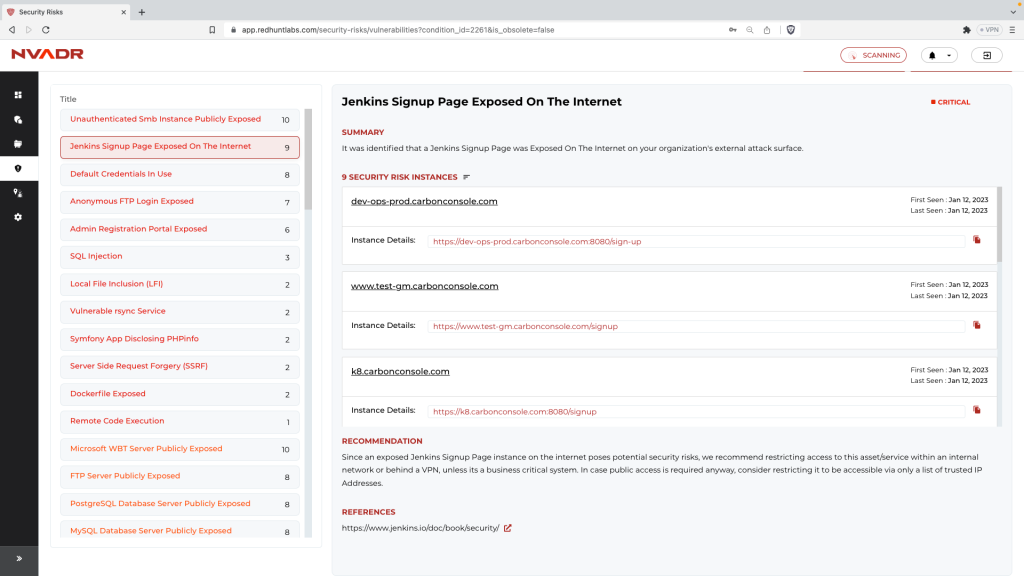Click the sort icon beside Security Risk Instances

[466, 177]
